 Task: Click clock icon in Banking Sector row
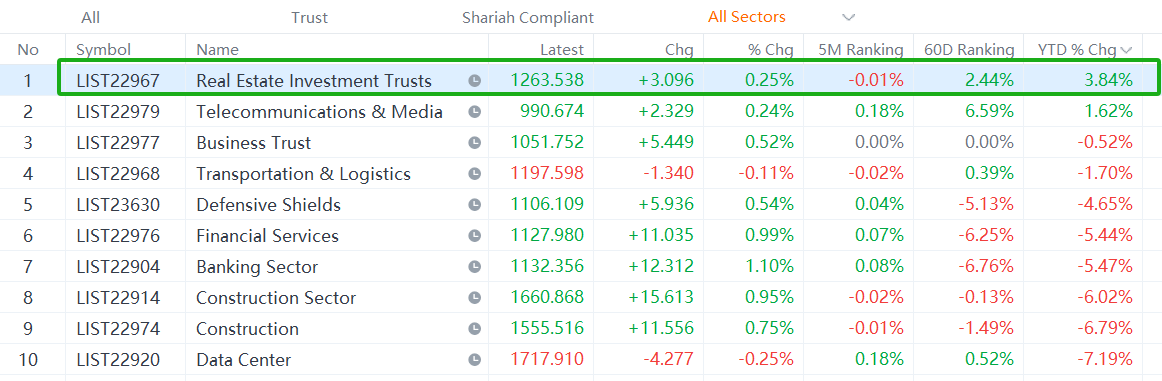click(x=475, y=267)
